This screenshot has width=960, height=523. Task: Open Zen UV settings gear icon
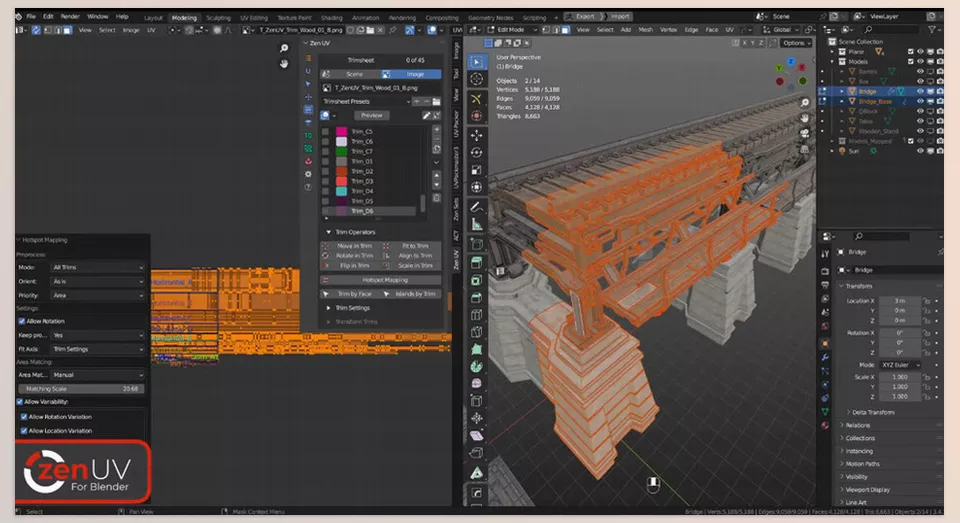(x=308, y=174)
